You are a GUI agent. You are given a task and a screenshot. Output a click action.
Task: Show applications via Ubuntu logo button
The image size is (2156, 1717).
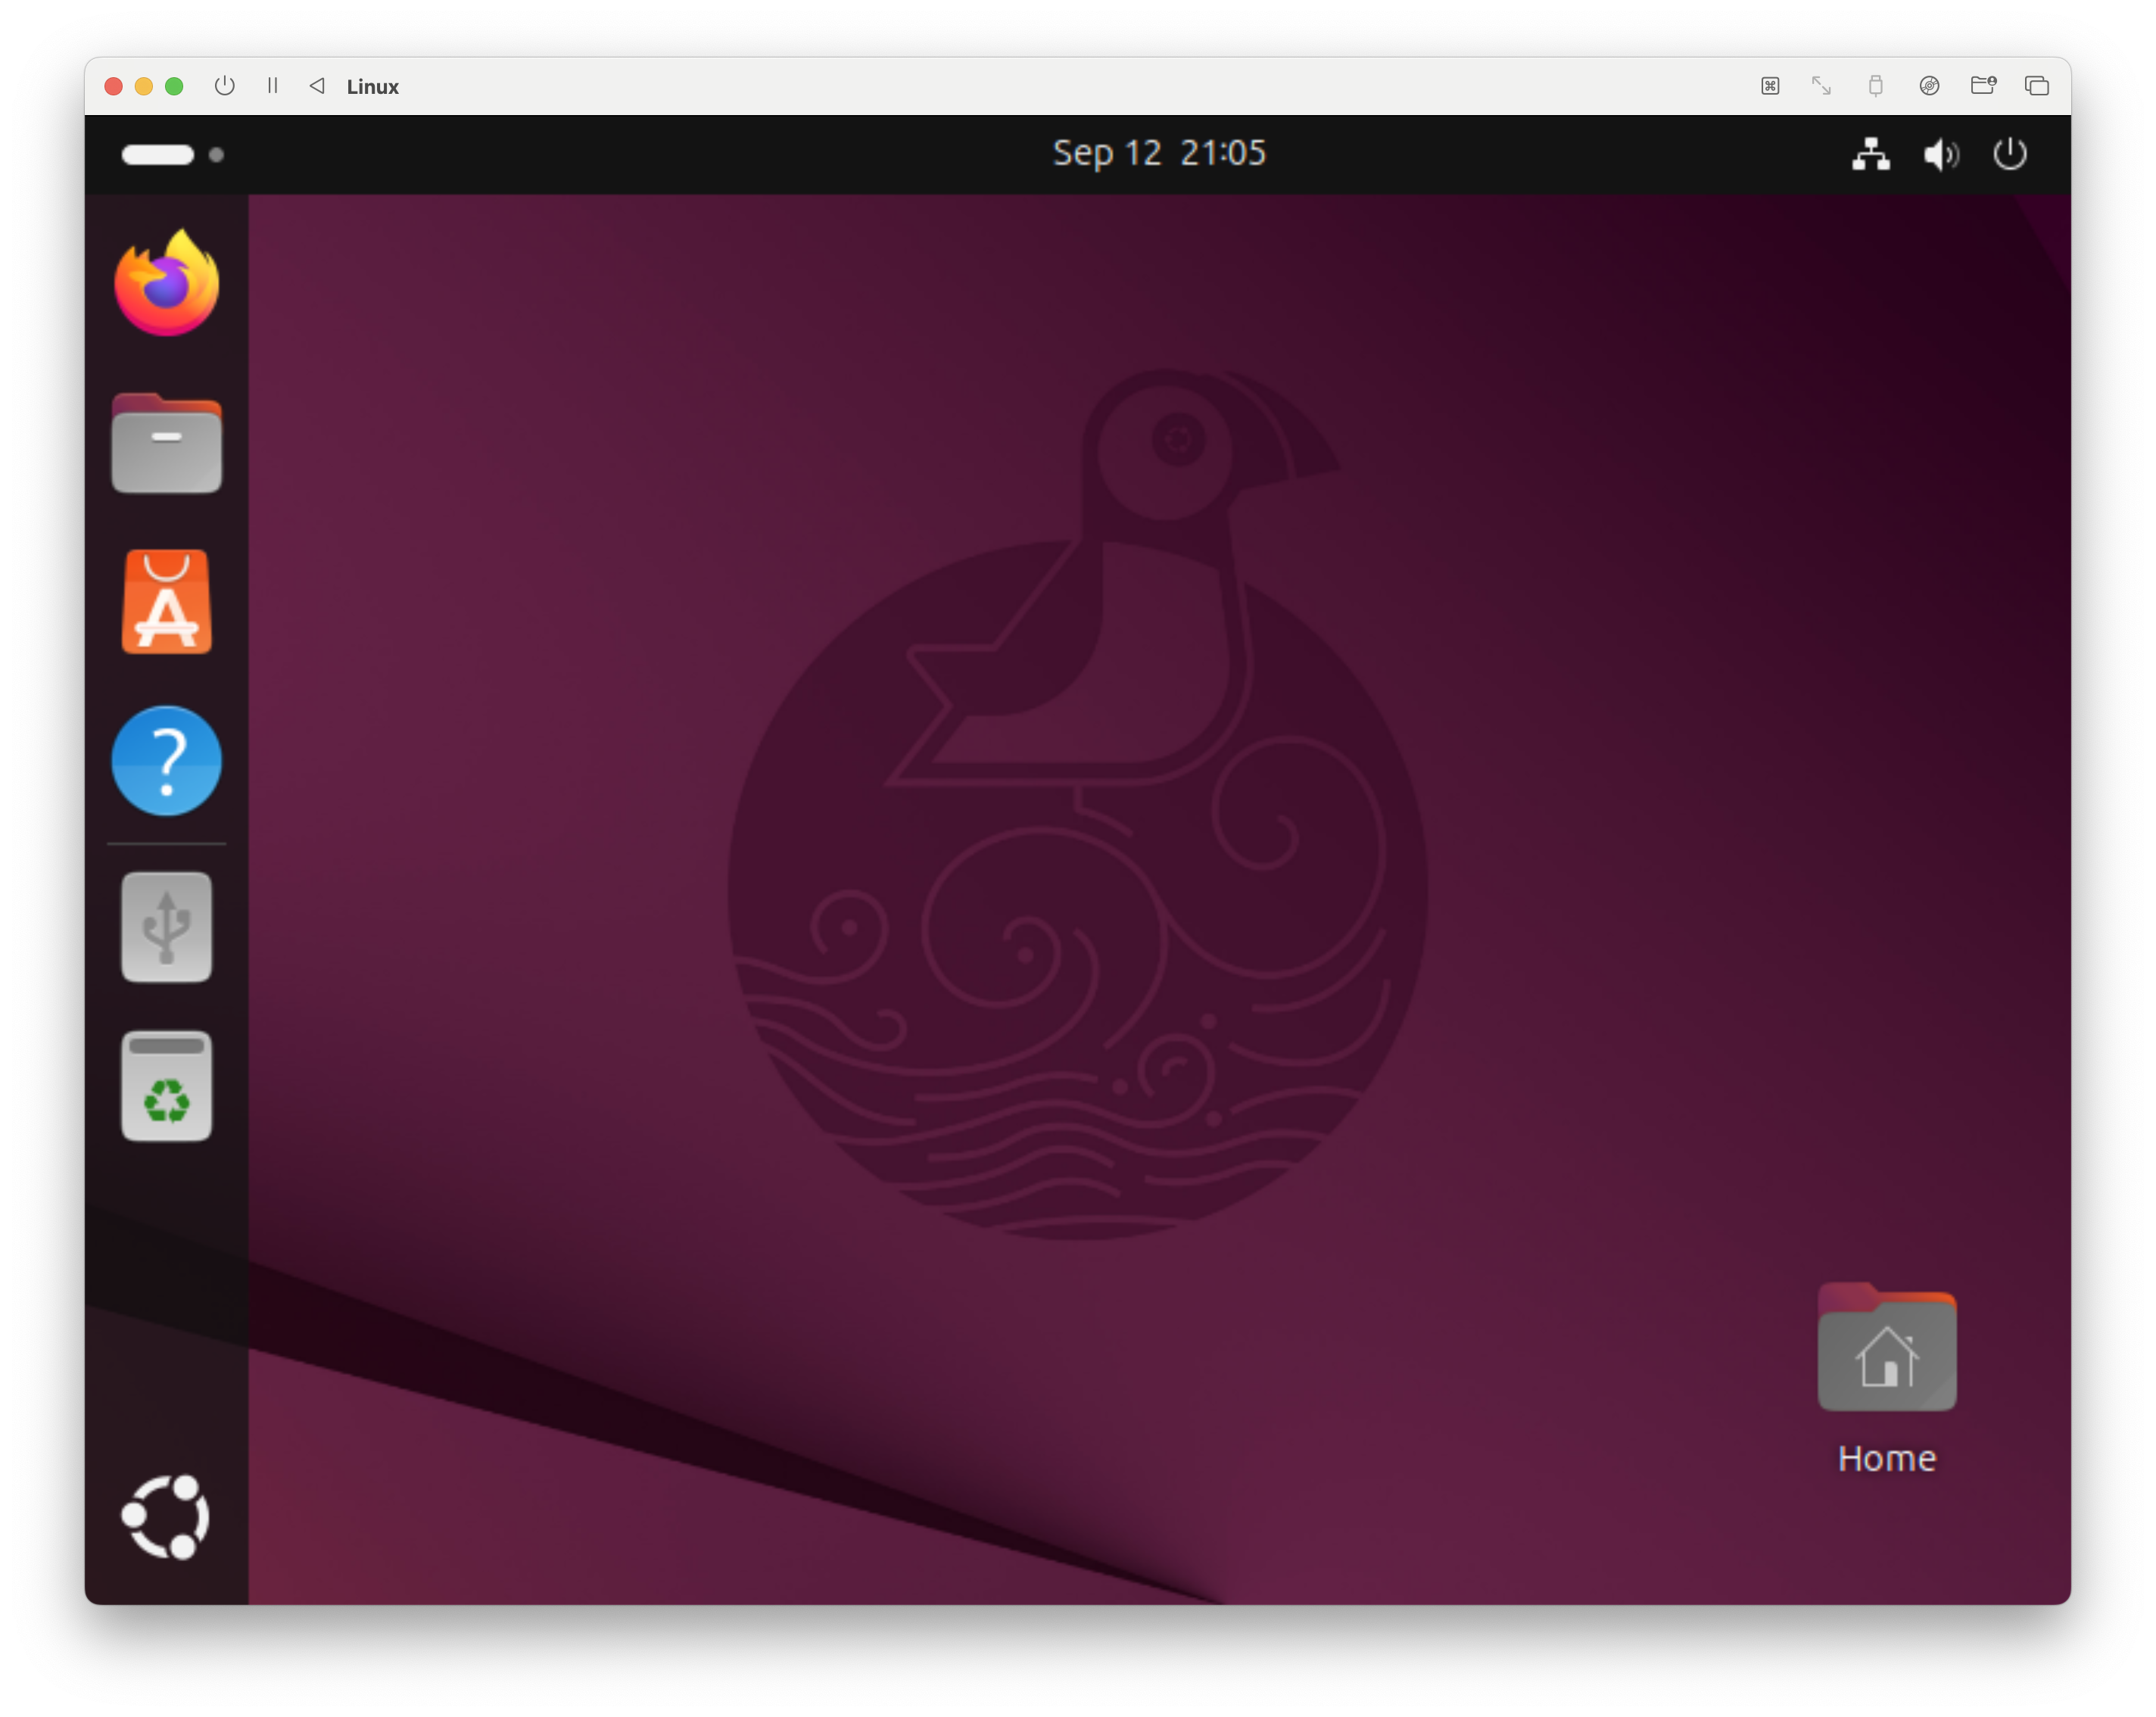tap(166, 1517)
